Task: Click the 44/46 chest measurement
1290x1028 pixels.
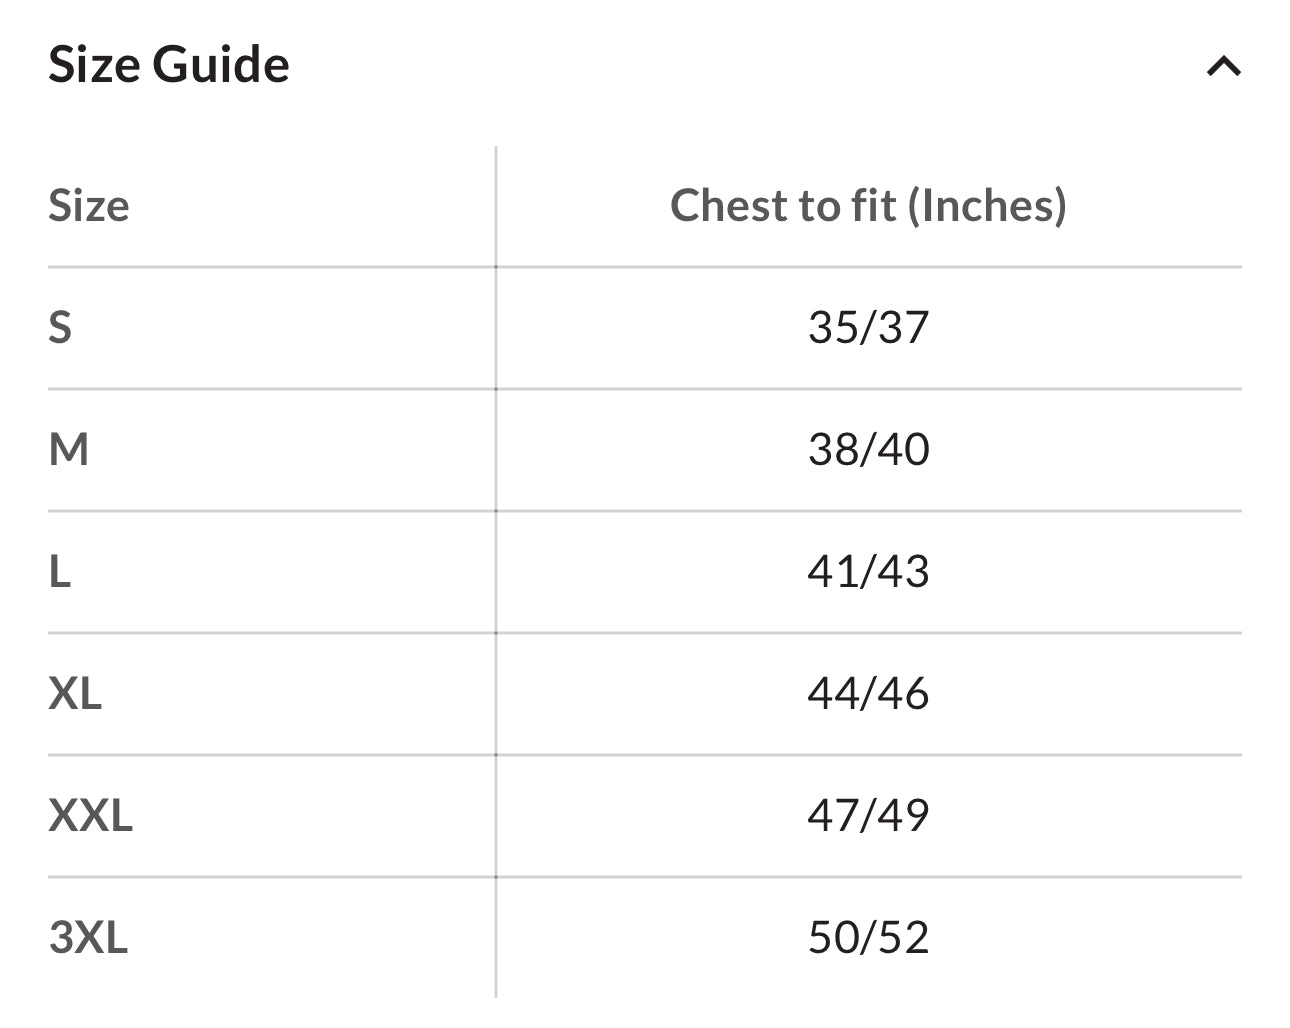Action: pyautogui.click(x=868, y=694)
